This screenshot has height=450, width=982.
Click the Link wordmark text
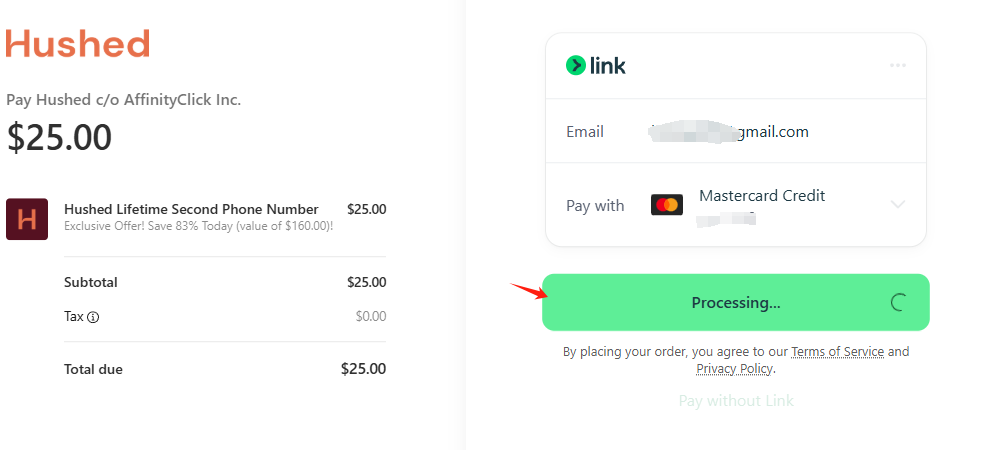click(x=607, y=65)
